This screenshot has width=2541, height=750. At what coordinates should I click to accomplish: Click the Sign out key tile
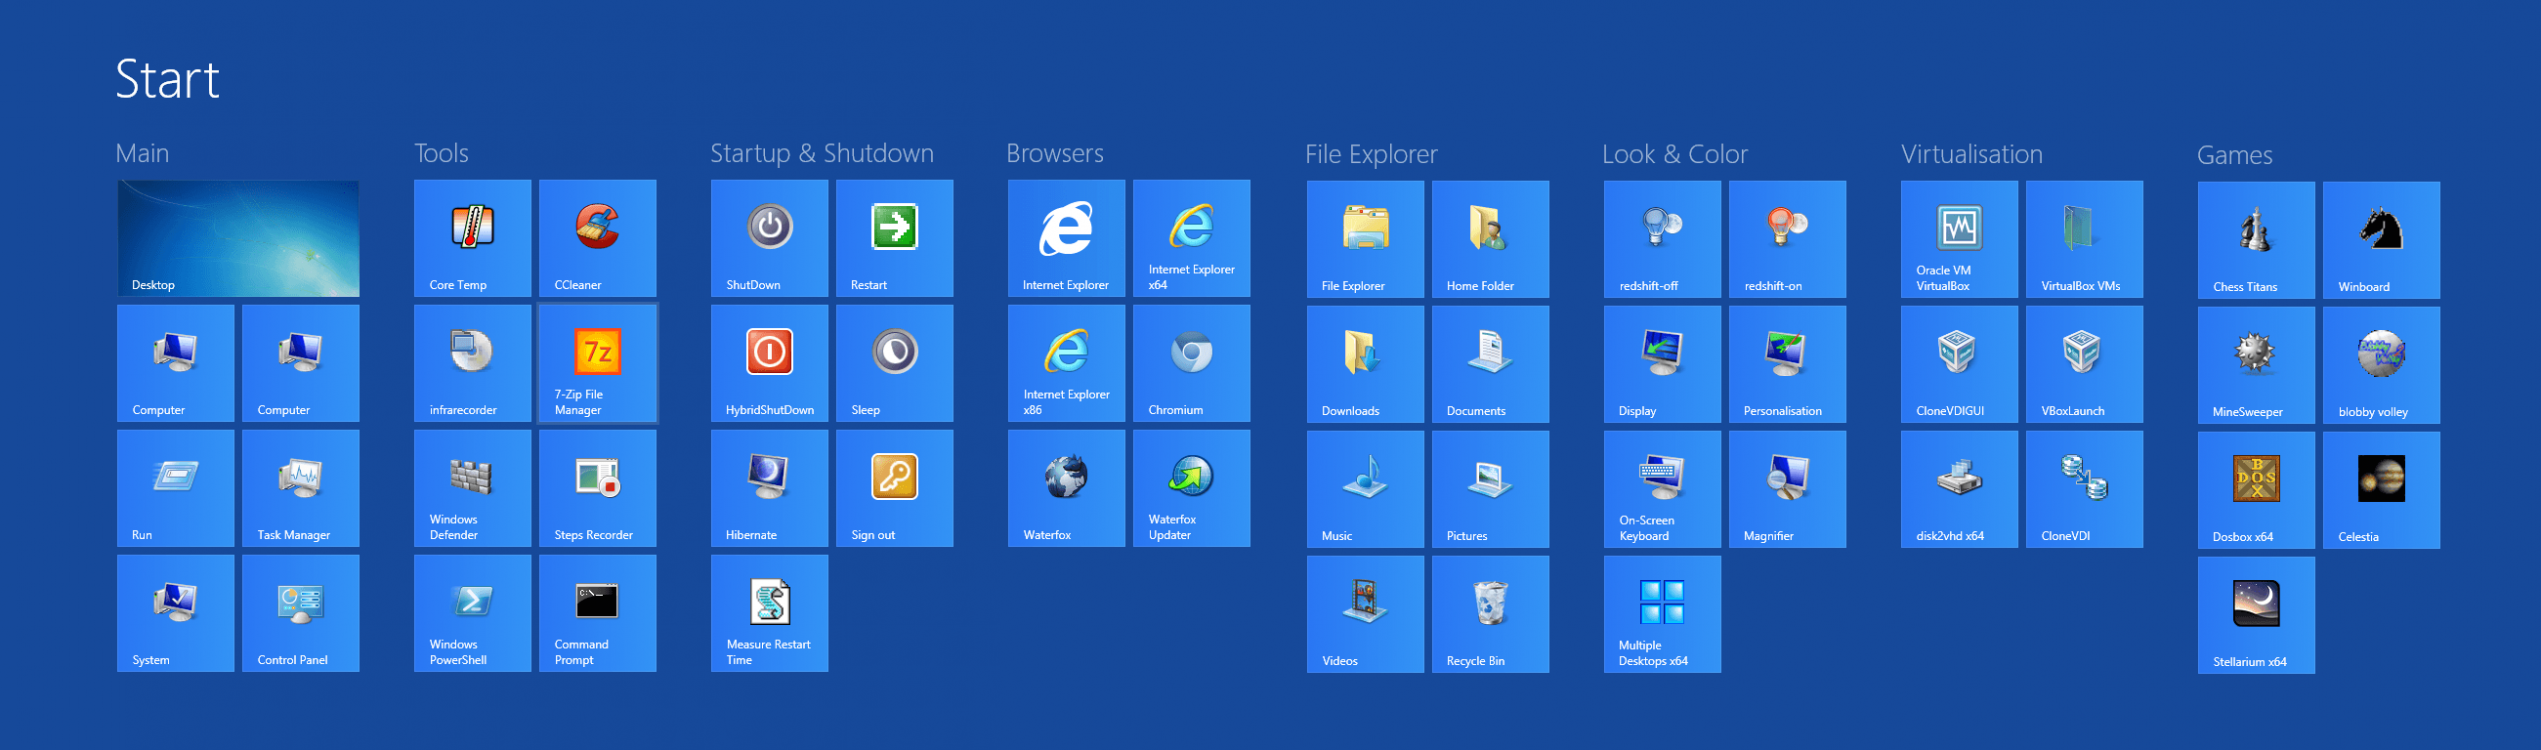coord(894,488)
